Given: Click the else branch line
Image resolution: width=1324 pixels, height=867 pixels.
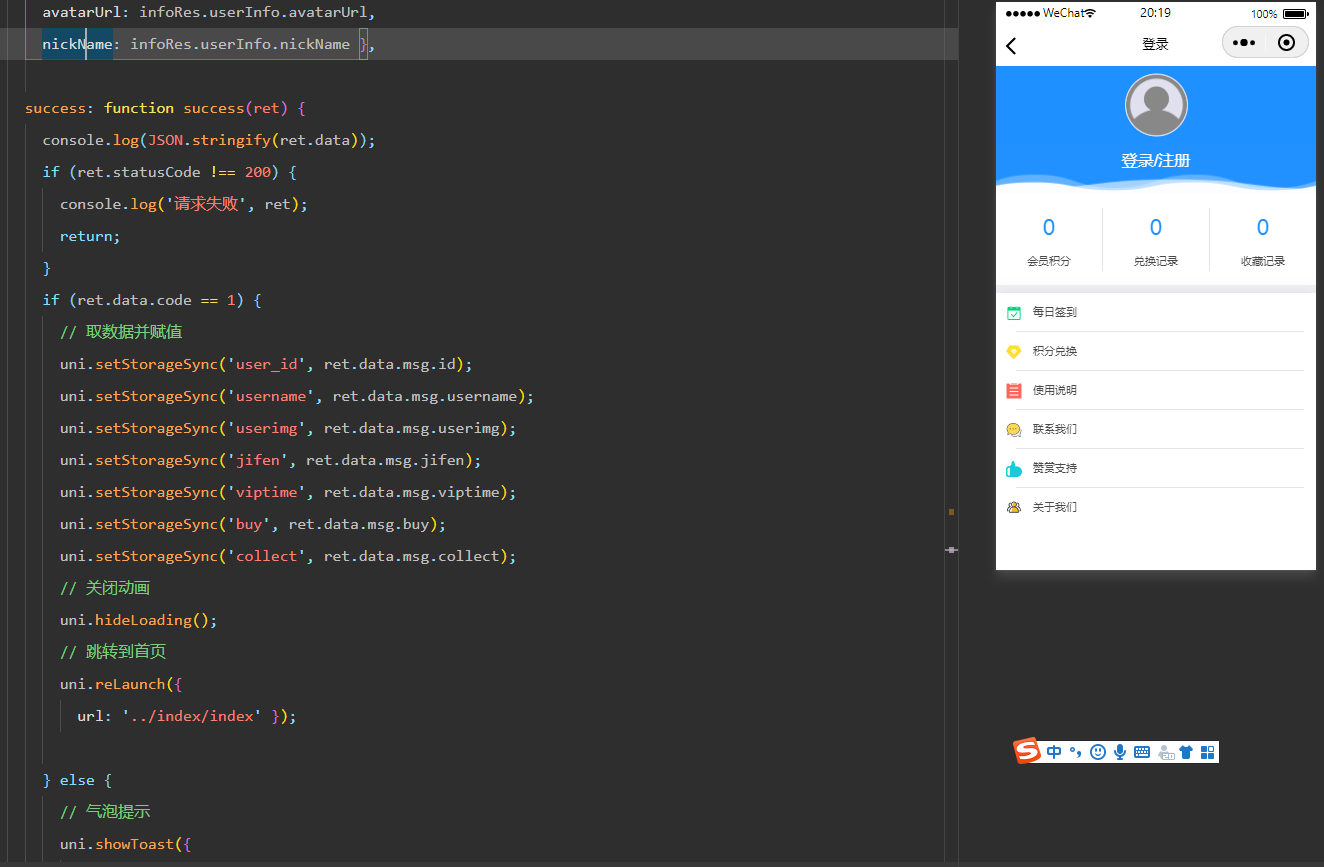Looking at the screenshot, I should (77, 780).
